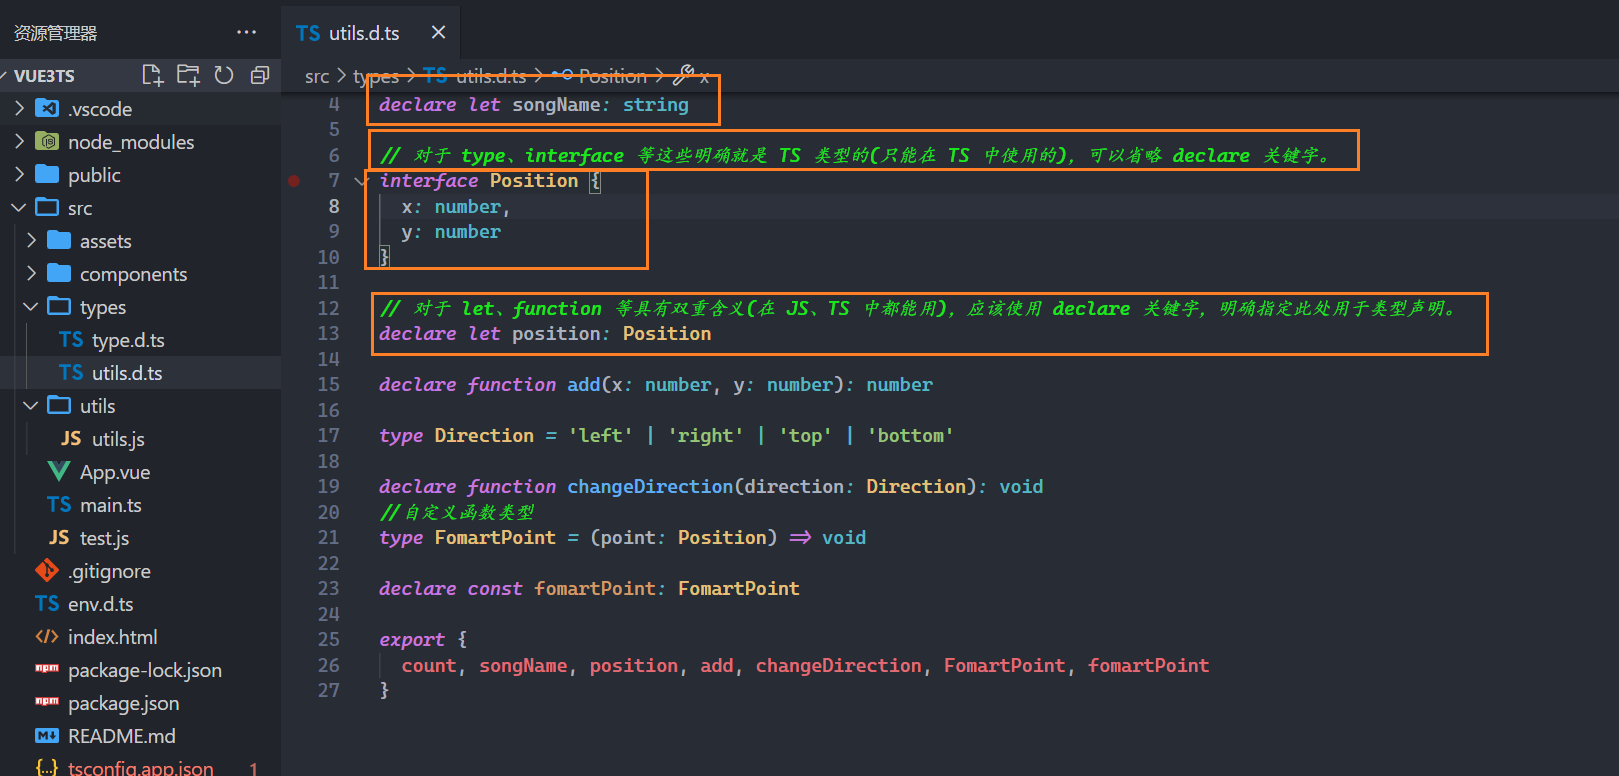This screenshot has height=776, width=1619.
Task: Expand the components folder
Action: pyautogui.click(x=133, y=274)
